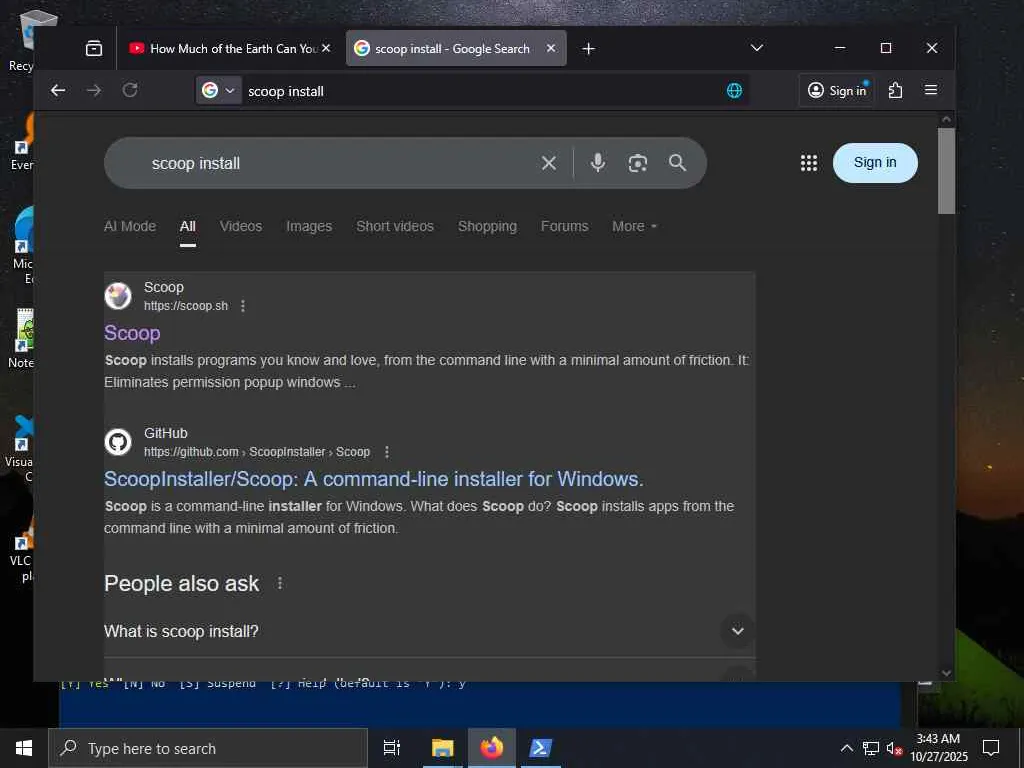
Task: Switch to Short videos results
Action: (394, 226)
